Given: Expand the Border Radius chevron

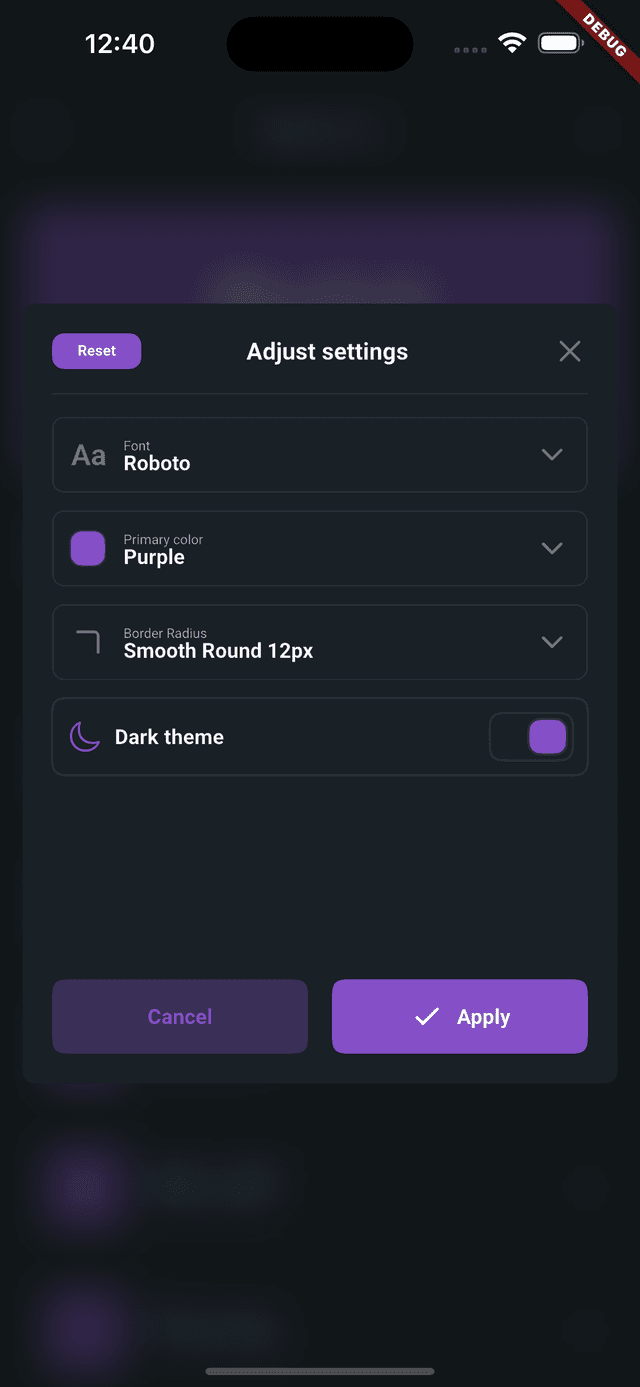Looking at the screenshot, I should click(552, 642).
